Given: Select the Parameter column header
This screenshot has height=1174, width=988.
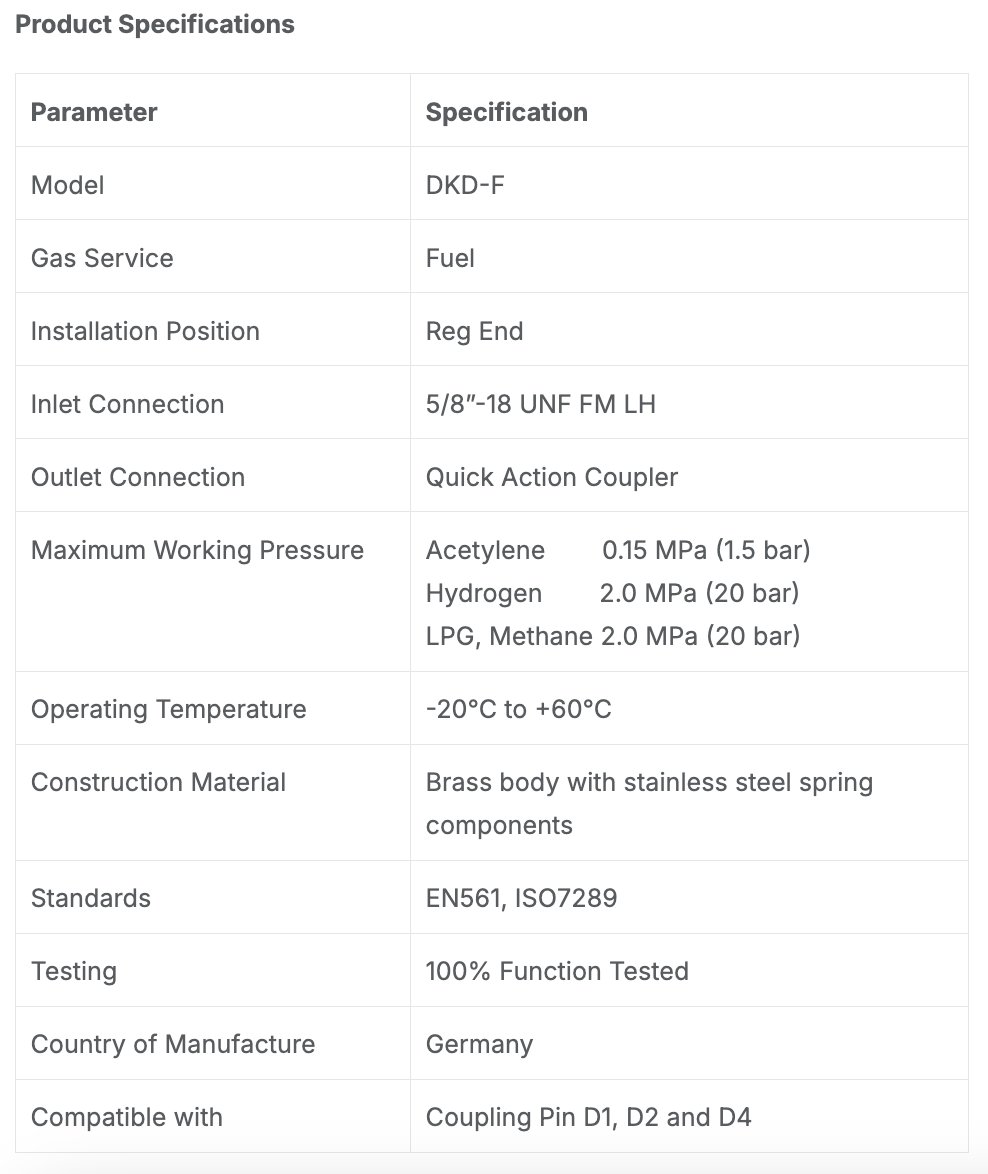Looking at the screenshot, I should [x=94, y=112].
